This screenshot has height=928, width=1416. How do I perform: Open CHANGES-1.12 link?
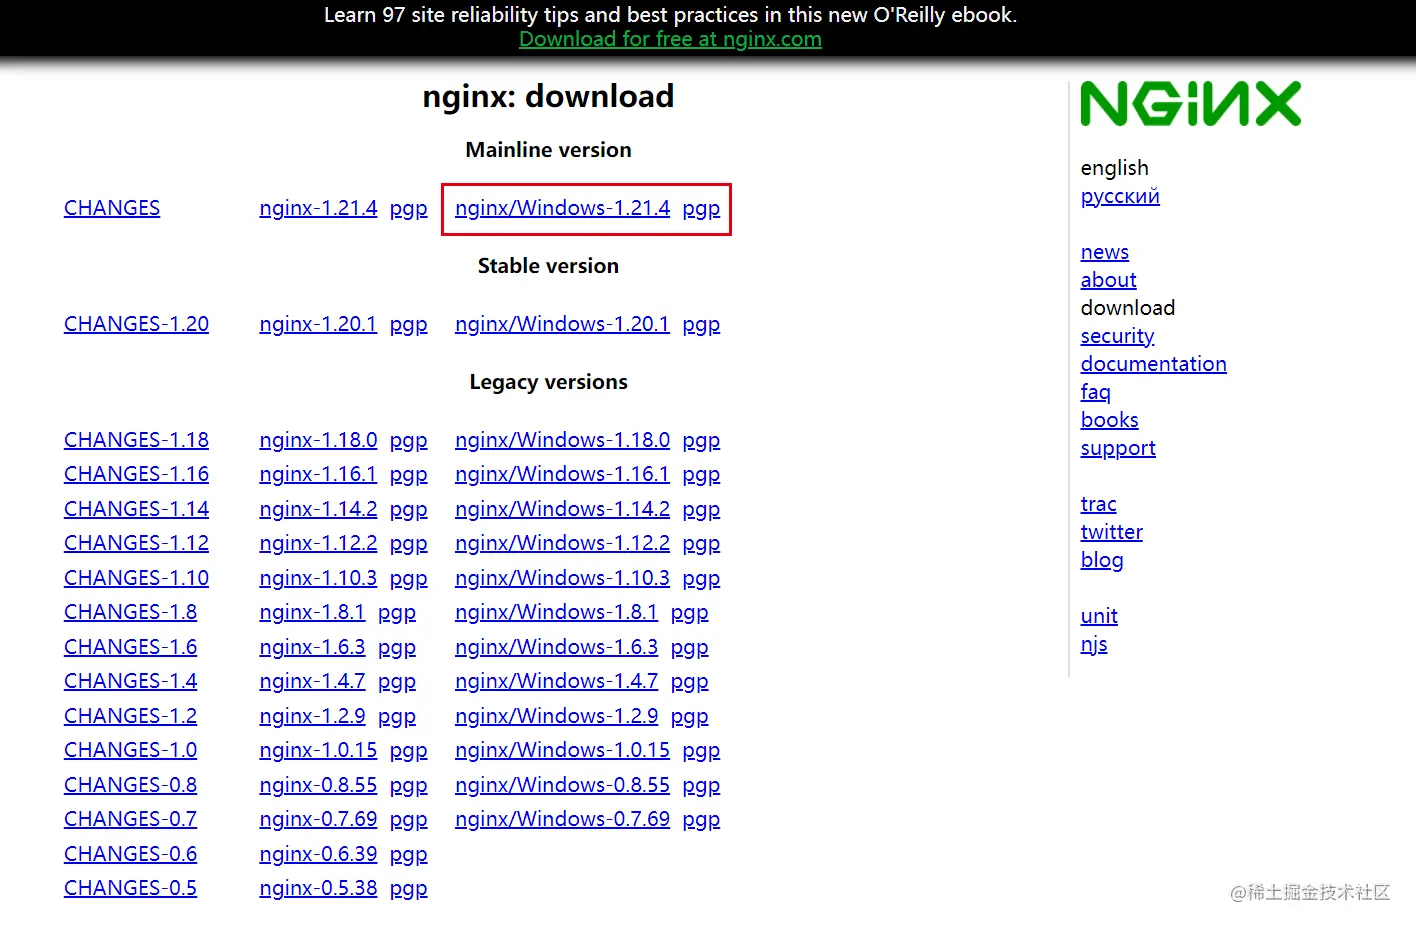point(136,543)
